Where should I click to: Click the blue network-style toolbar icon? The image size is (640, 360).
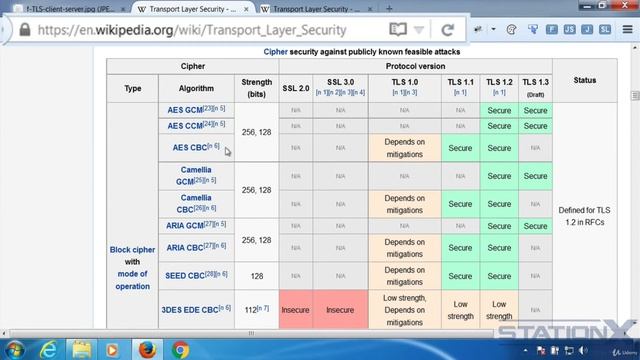point(533,29)
